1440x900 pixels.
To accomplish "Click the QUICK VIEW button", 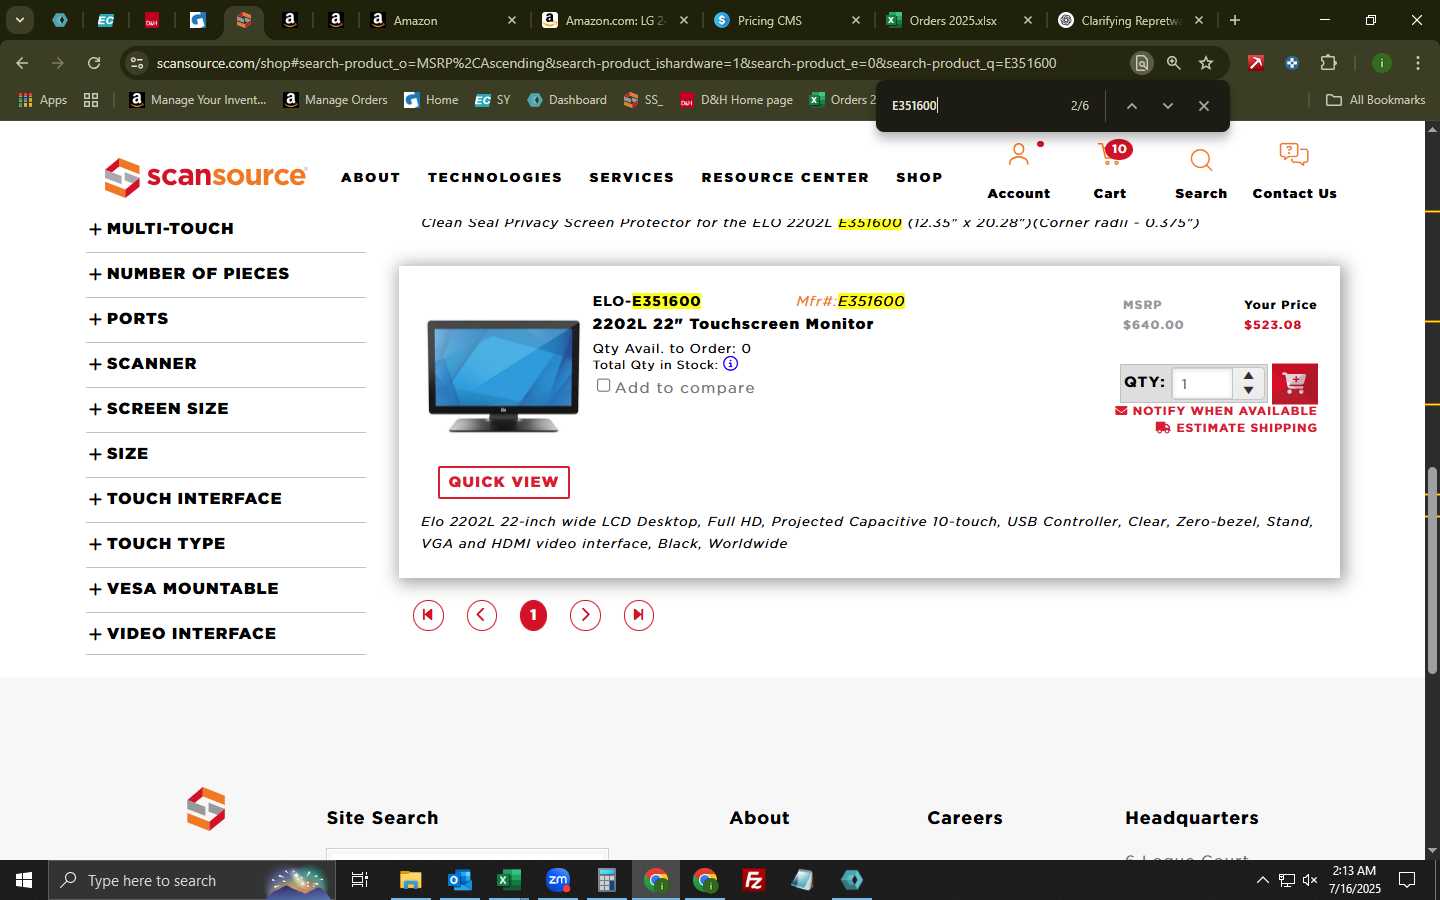I will [503, 482].
